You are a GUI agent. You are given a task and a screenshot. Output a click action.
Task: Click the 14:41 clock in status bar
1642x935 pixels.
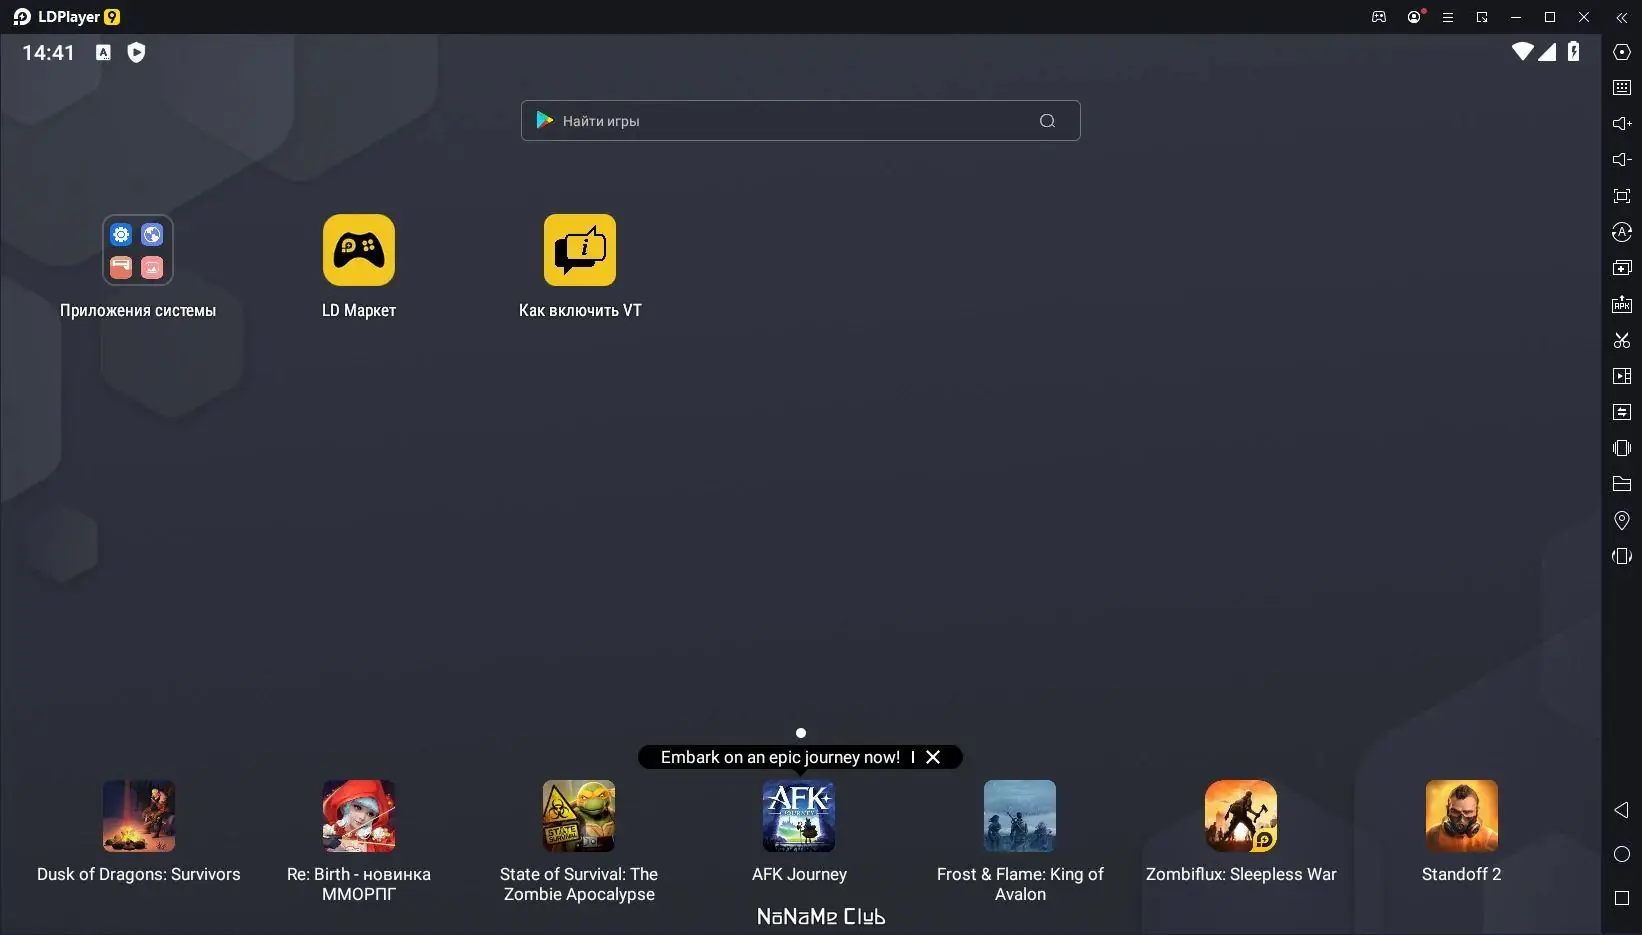click(48, 52)
